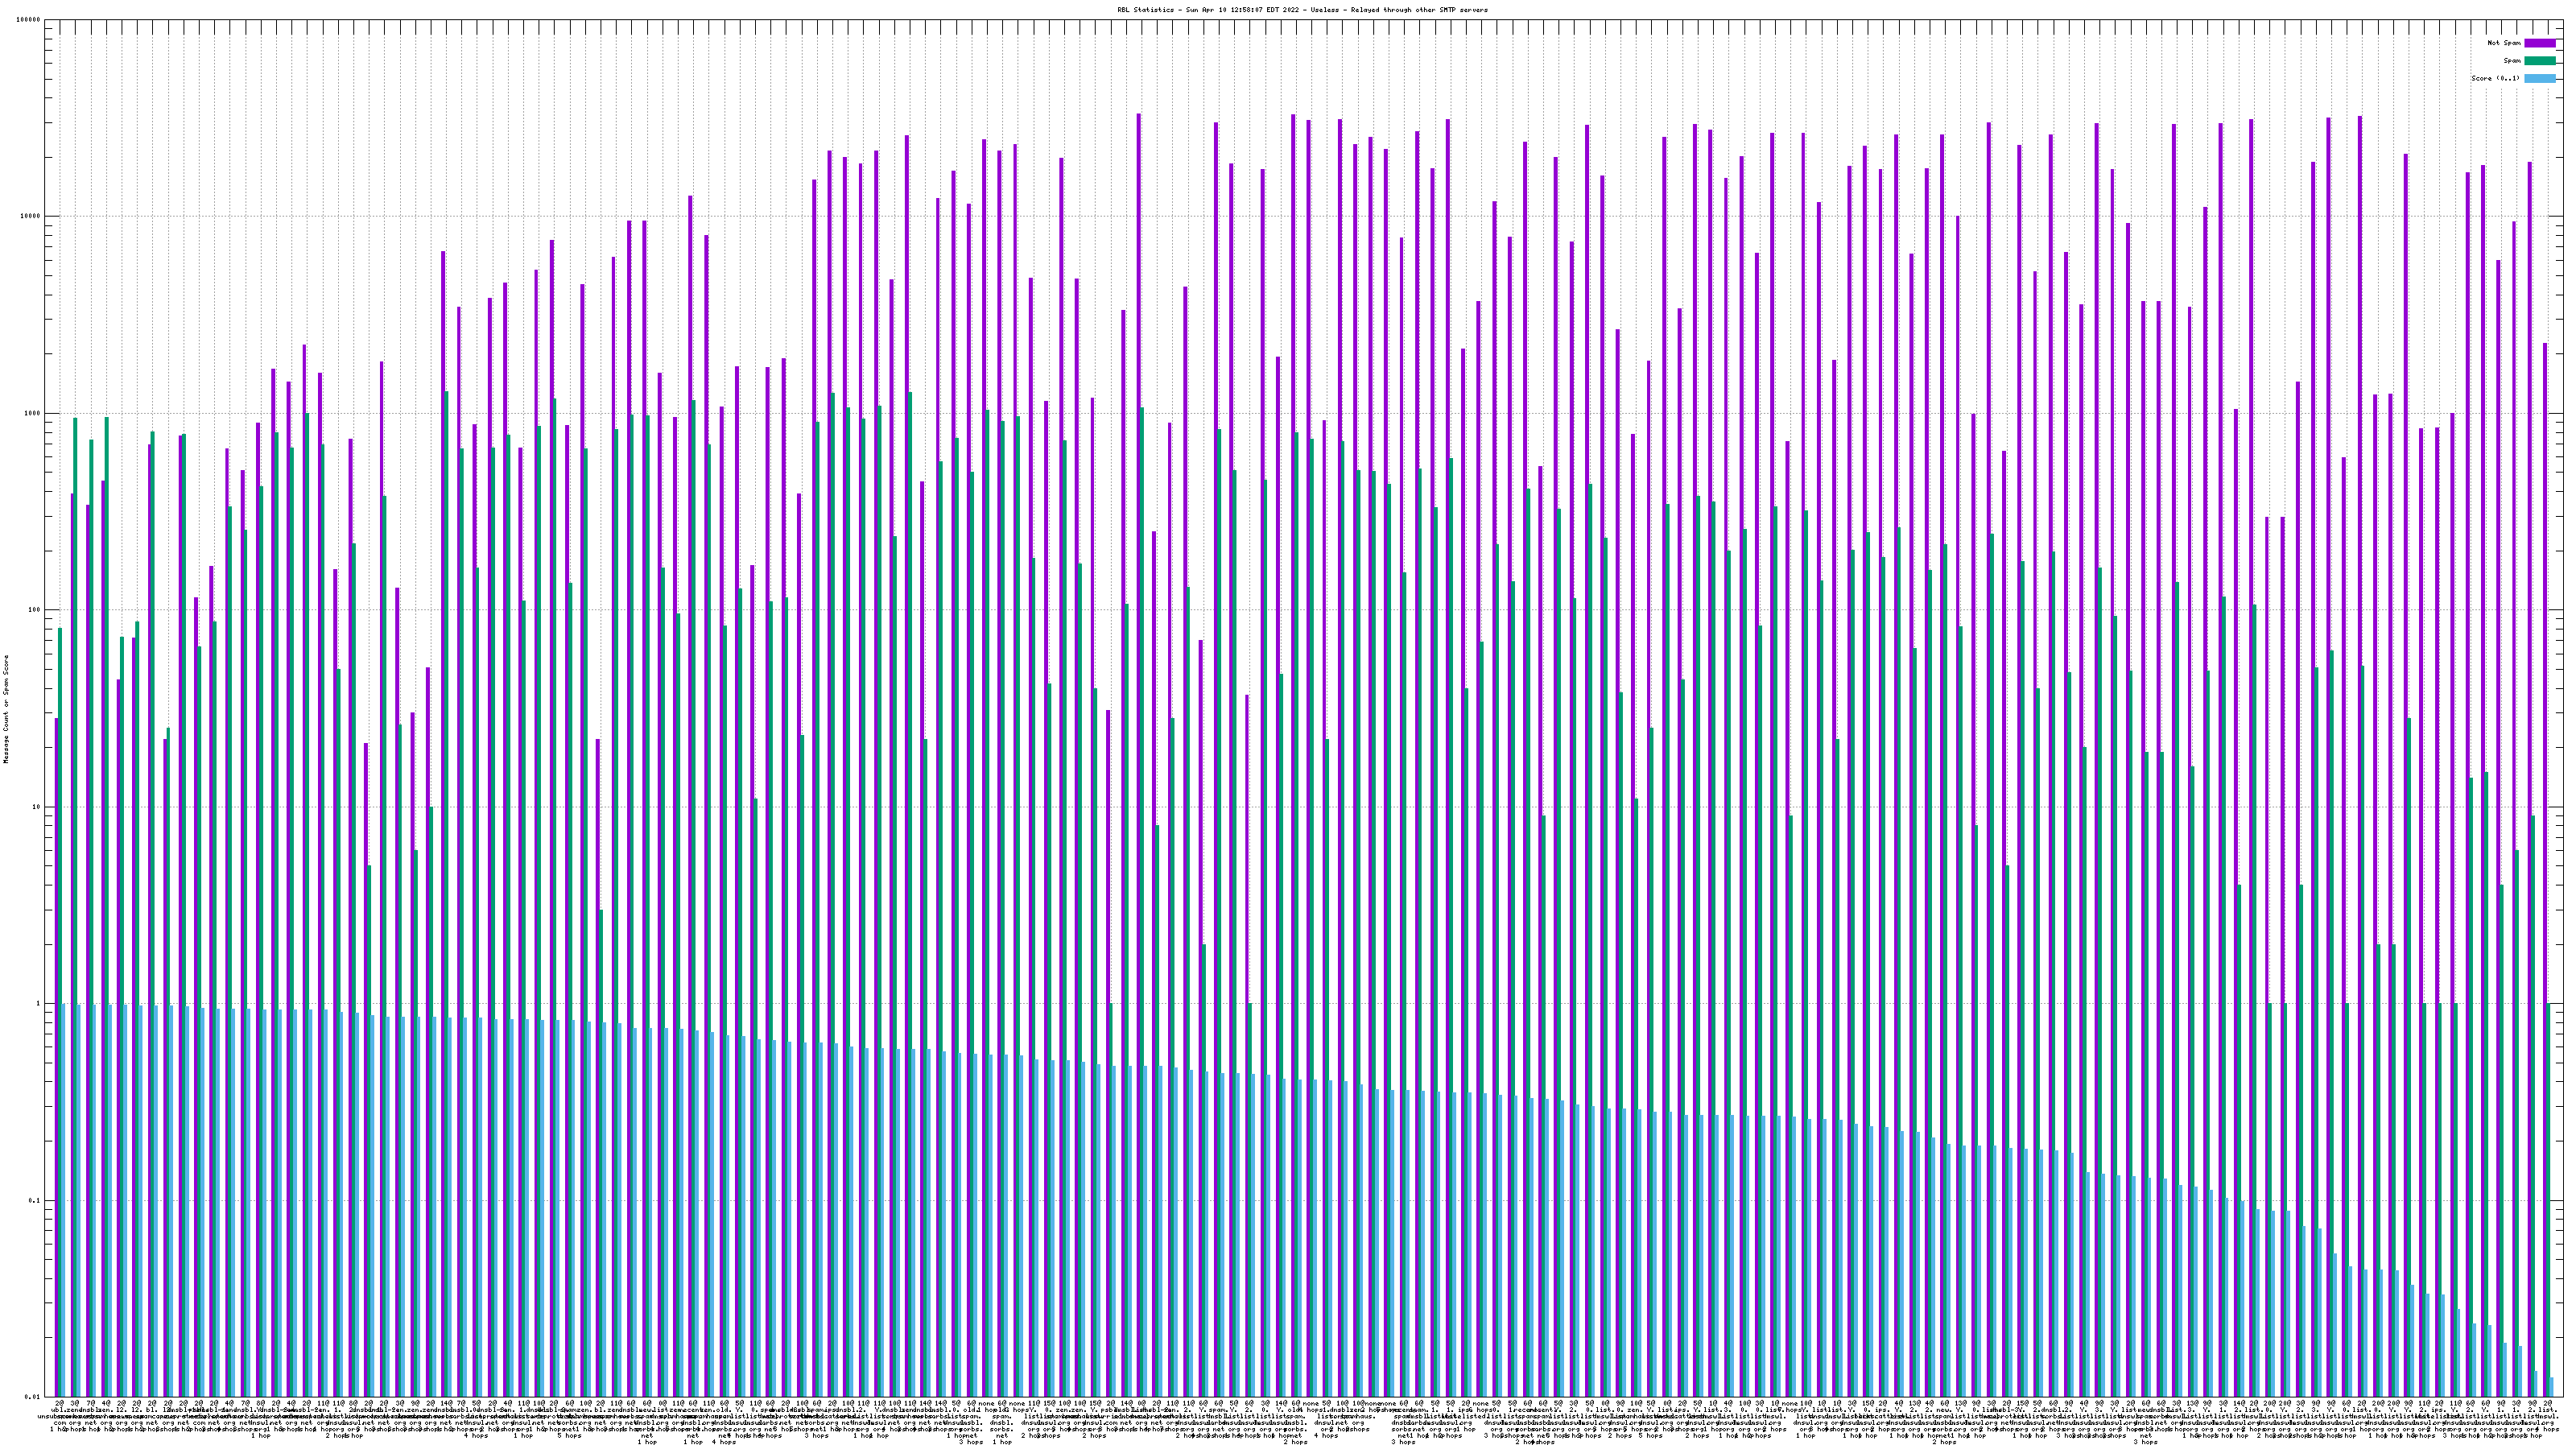
Task: Select the 'Score (0..1)' legend text
Action: [x=2497, y=78]
